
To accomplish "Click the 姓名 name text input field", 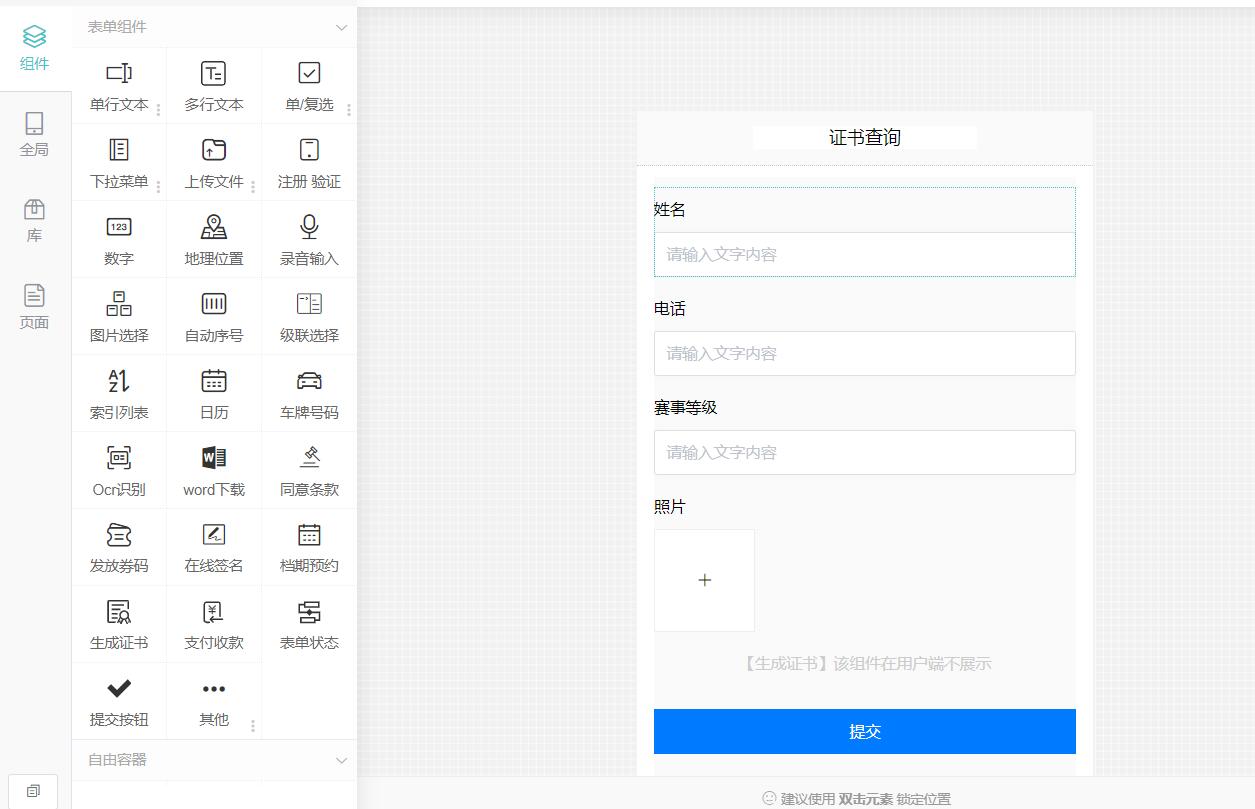I will pyautogui.click(x=864, y=254).
